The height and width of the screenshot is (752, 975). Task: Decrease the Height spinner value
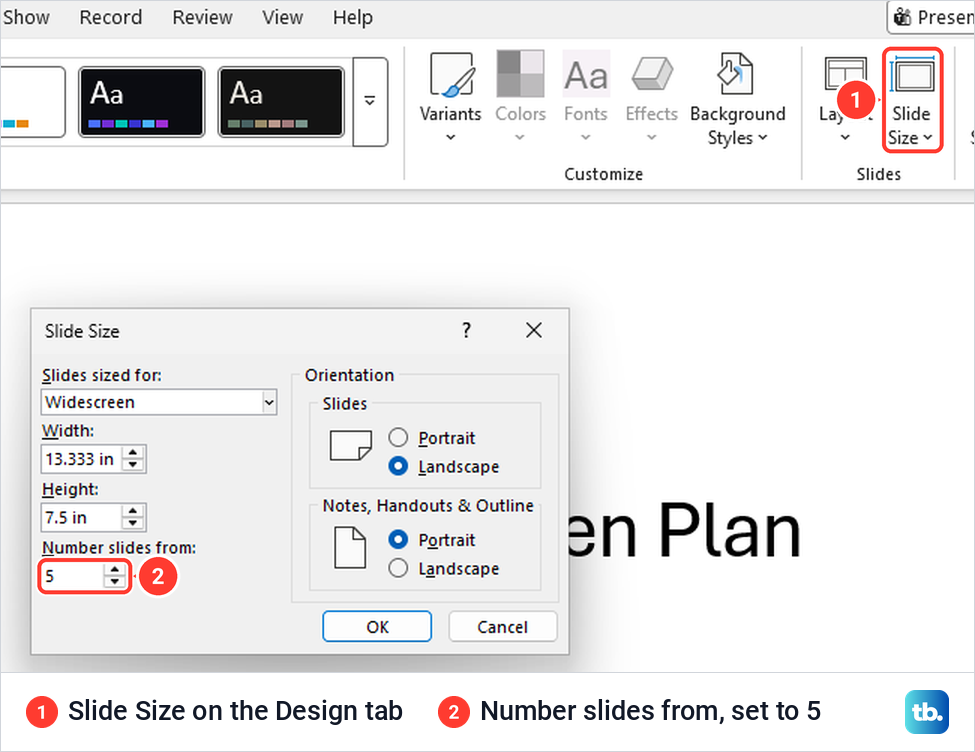coord(132,524)
